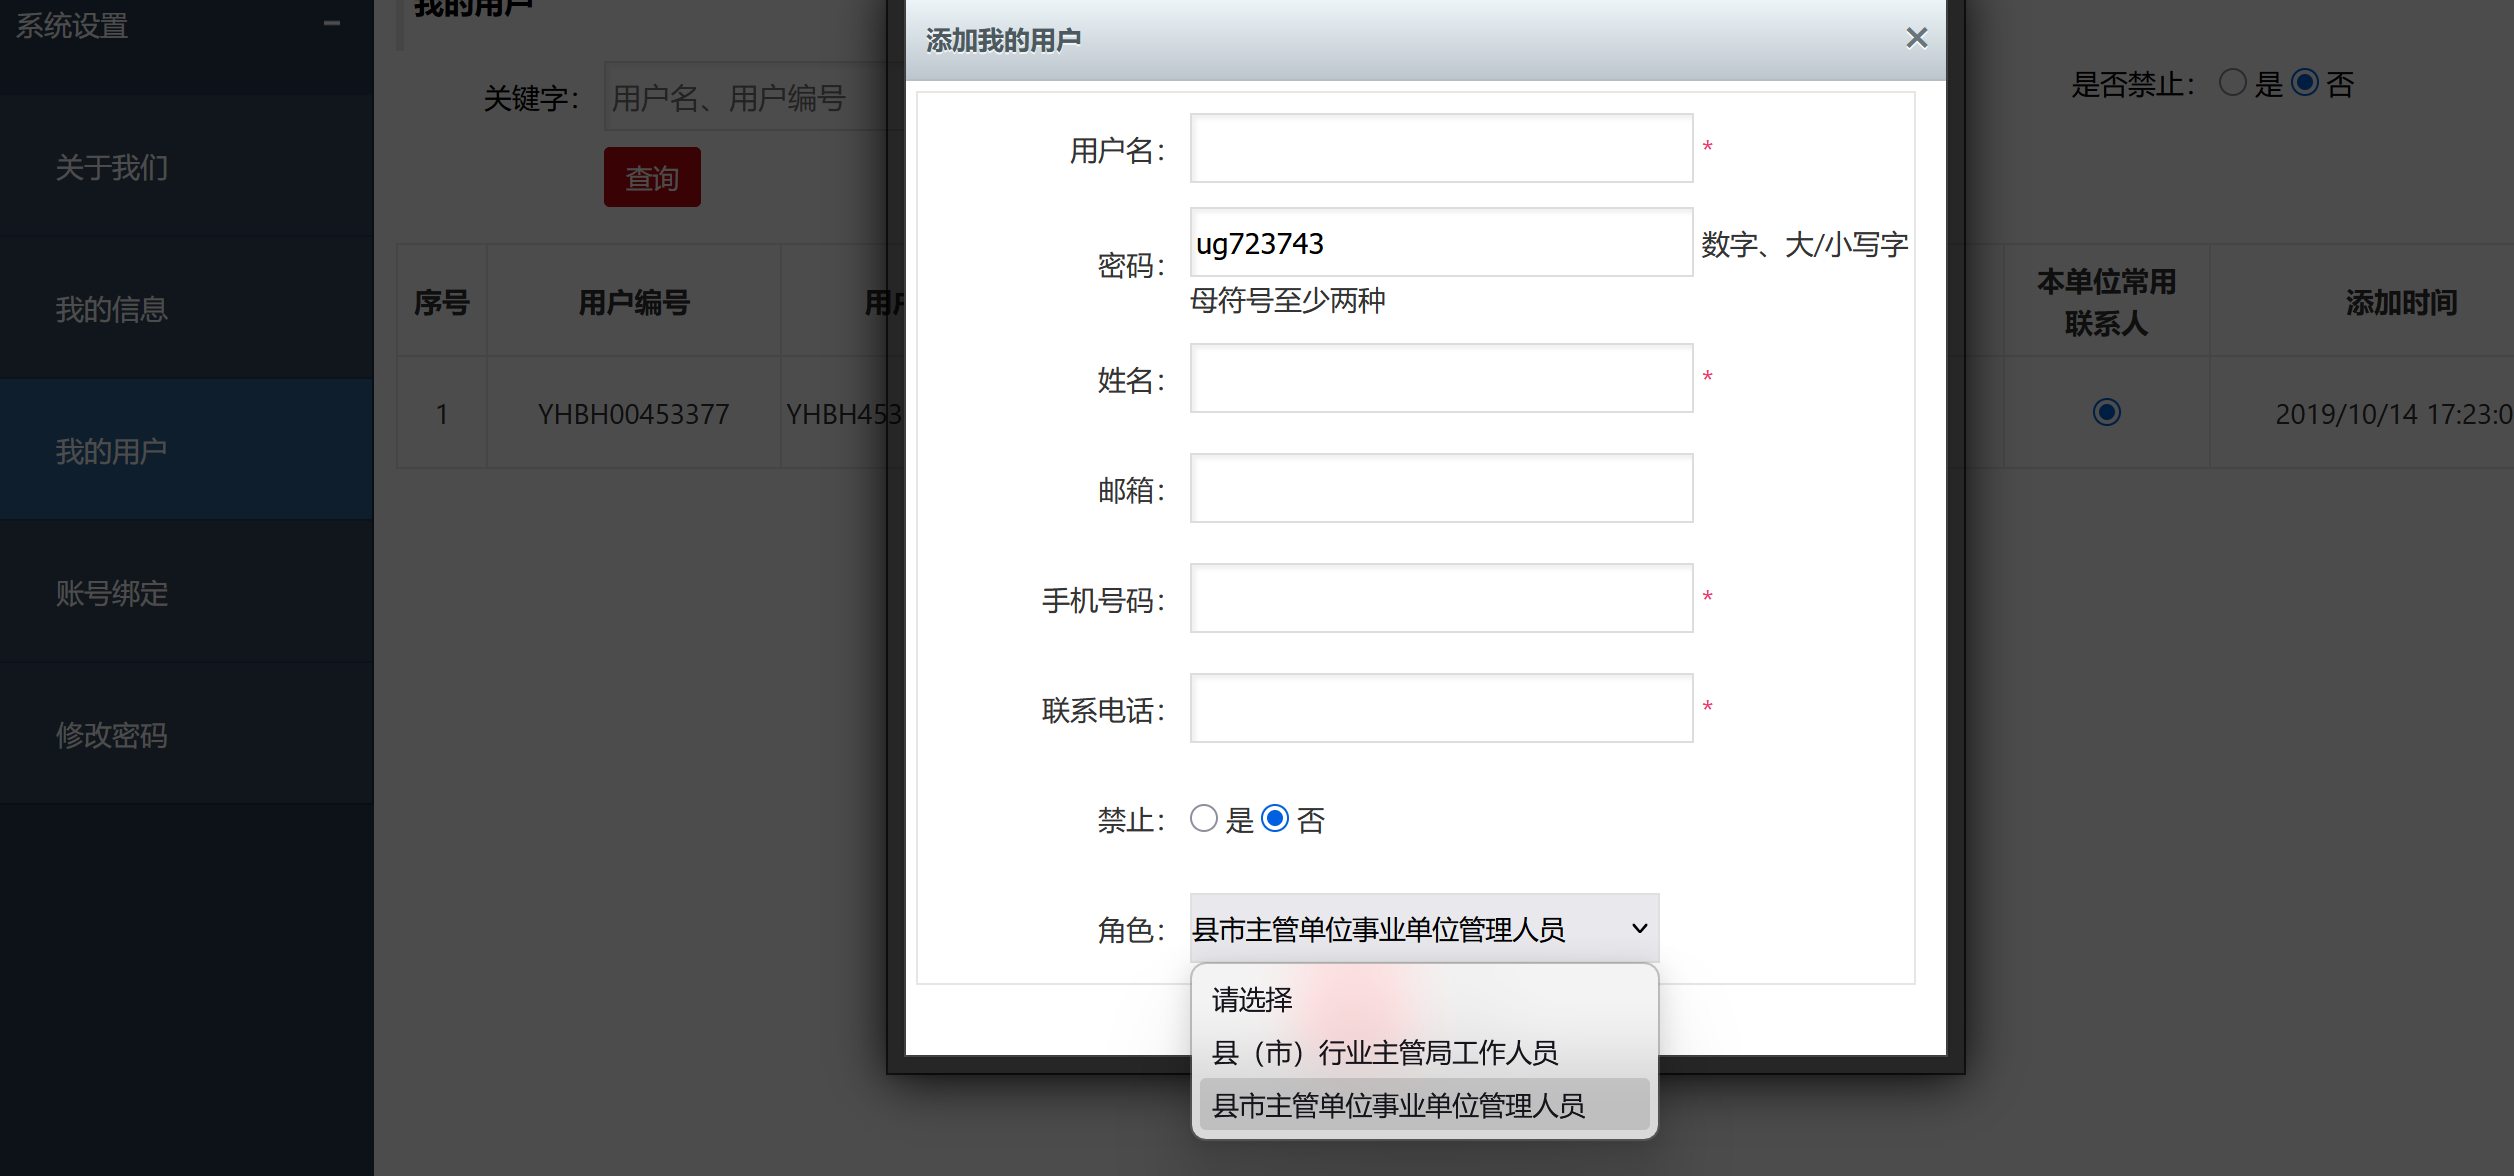
Task: Click the 查询 search button
Action: pyautogui.click(x=652, y=178)
